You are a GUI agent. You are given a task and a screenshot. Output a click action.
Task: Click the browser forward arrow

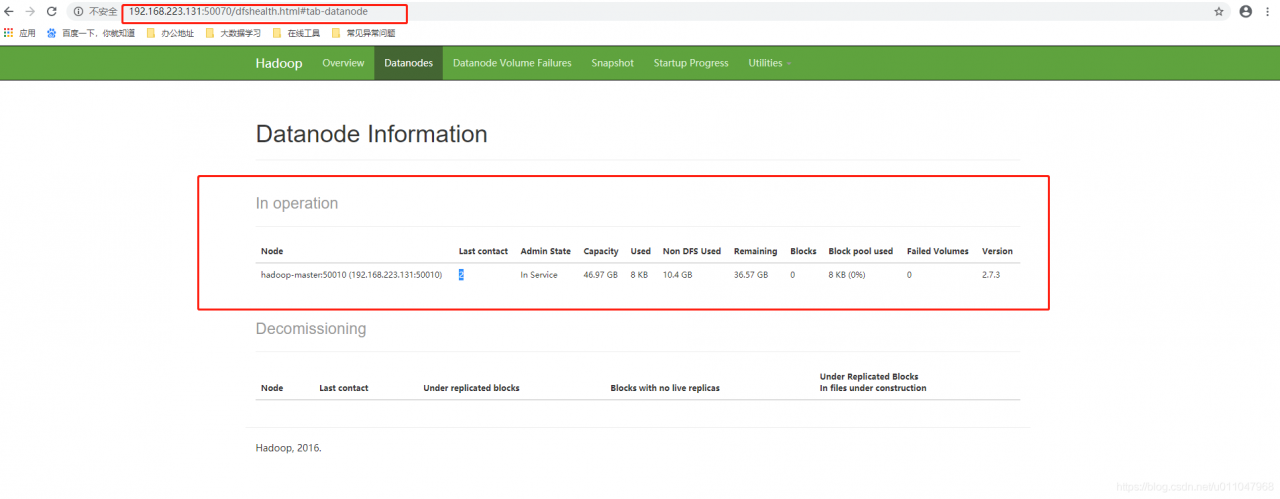pos(30,12)
